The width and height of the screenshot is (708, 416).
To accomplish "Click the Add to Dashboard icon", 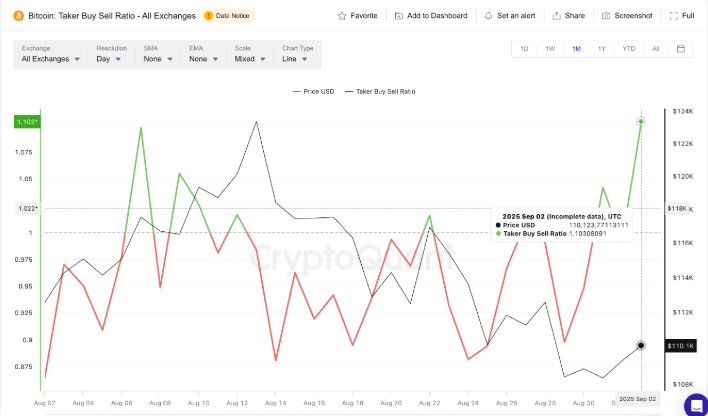I will click(x=399, y=16).
